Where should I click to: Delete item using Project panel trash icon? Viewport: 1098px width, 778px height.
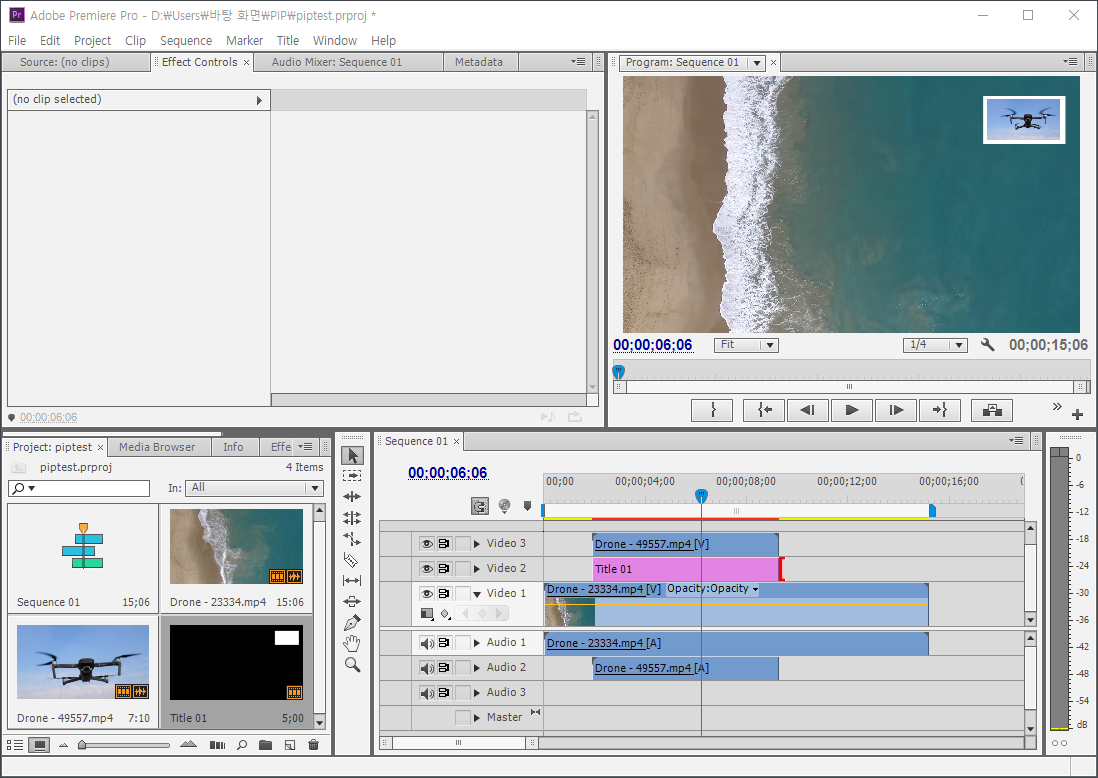(x=314, y=745)
